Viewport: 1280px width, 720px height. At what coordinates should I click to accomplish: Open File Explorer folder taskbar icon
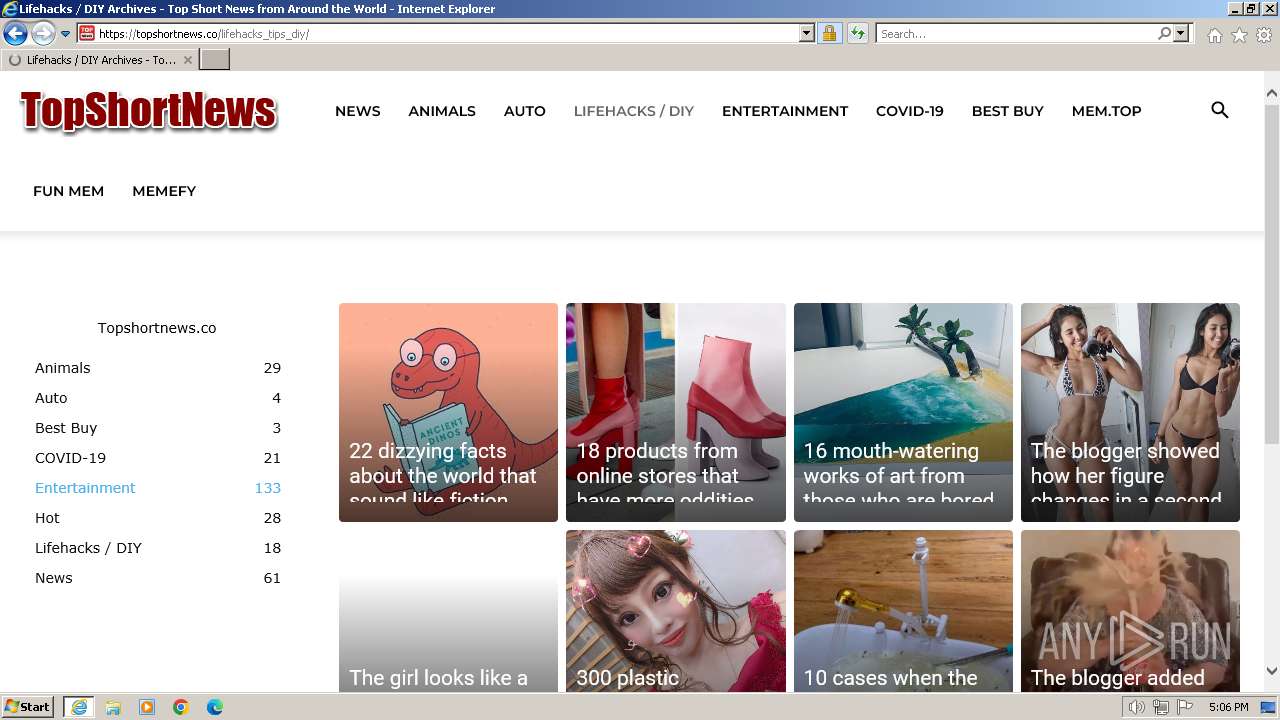(113, 707)
